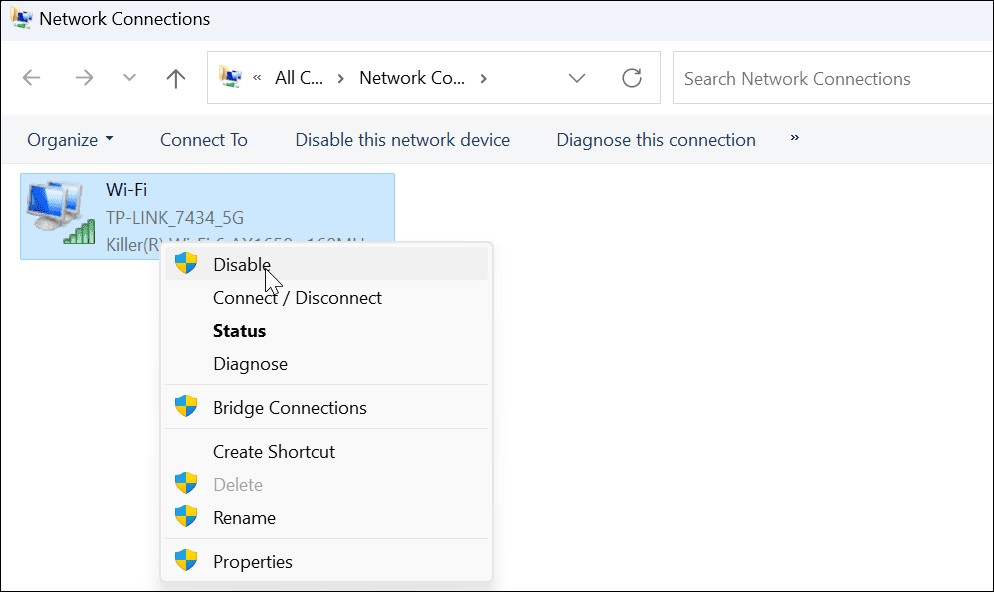Click the back navigation arrow

(x=31, y=77)
